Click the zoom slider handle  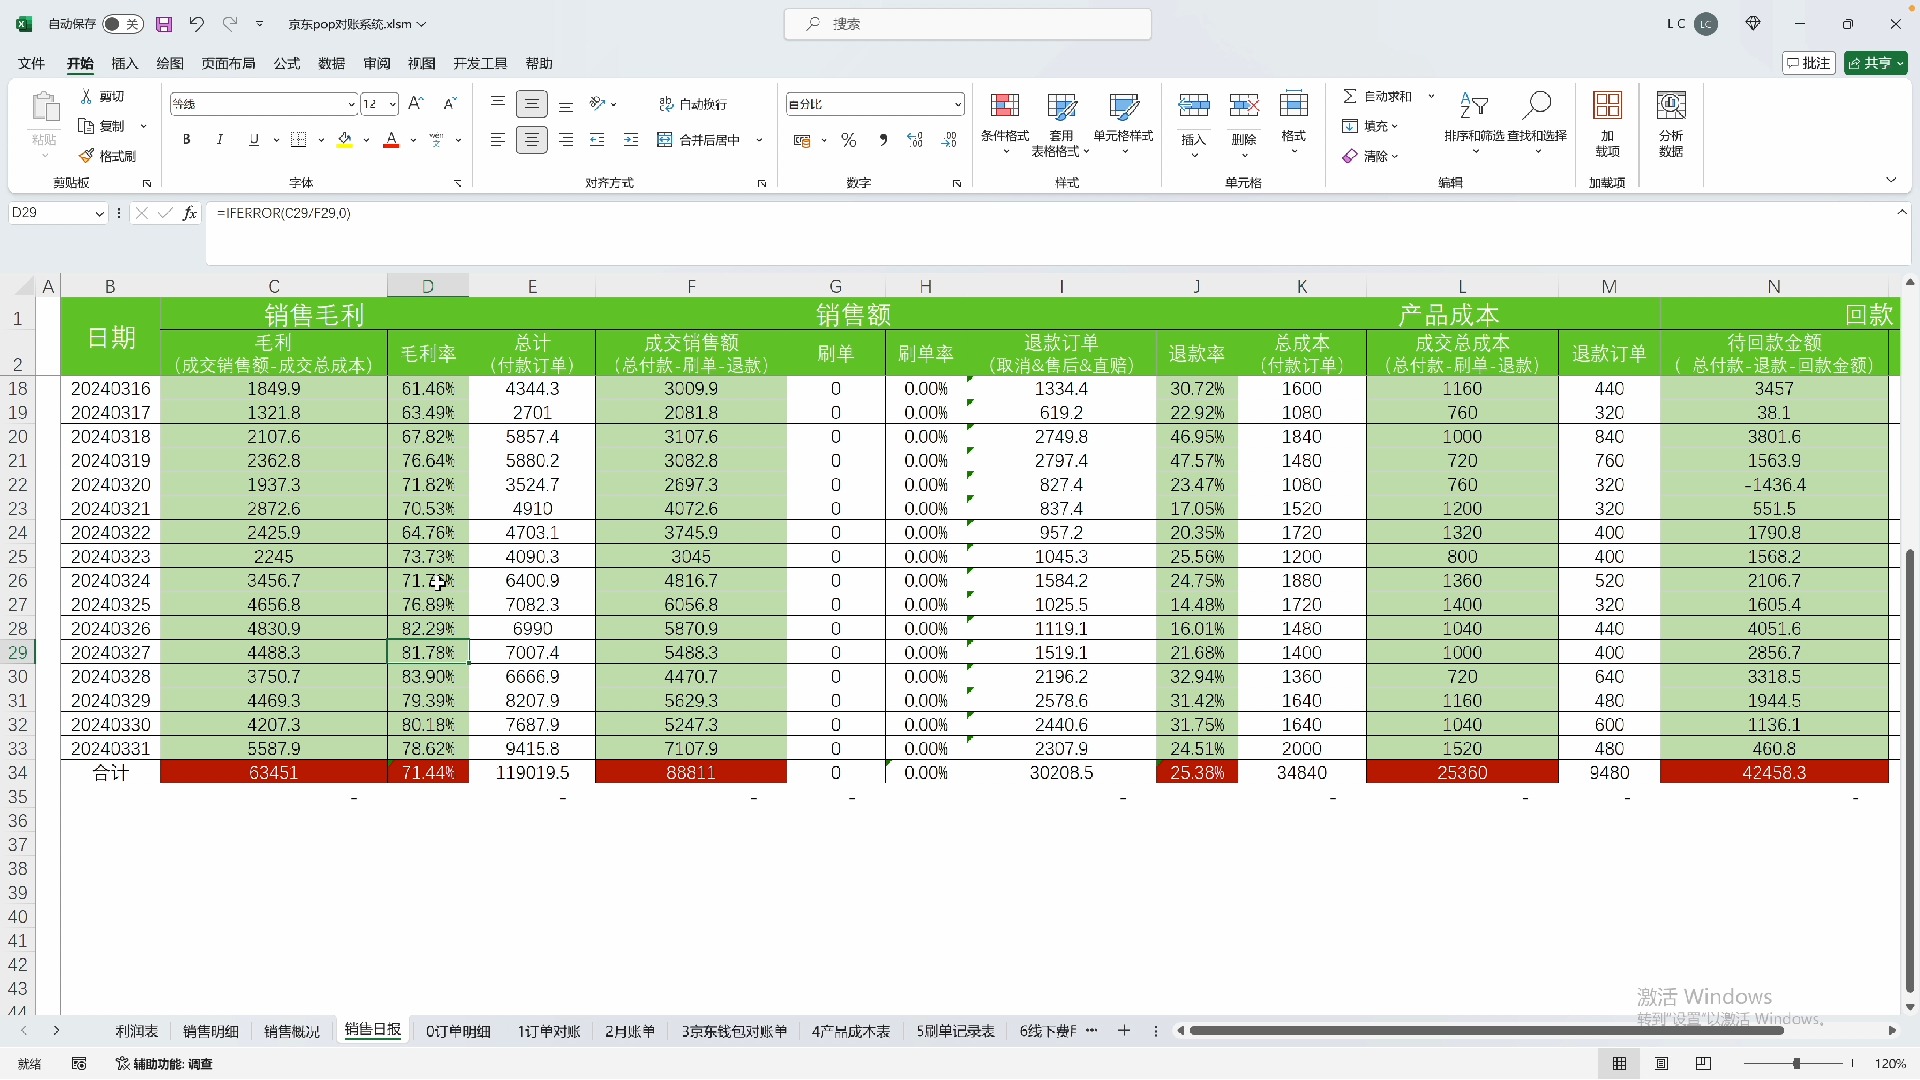coord(1796,1064)
